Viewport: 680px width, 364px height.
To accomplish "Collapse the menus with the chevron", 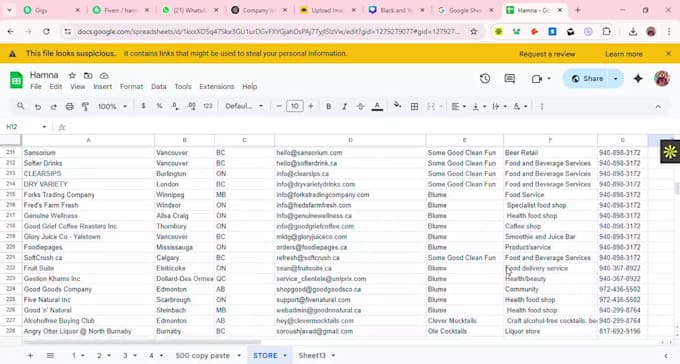I will (658, 106).
